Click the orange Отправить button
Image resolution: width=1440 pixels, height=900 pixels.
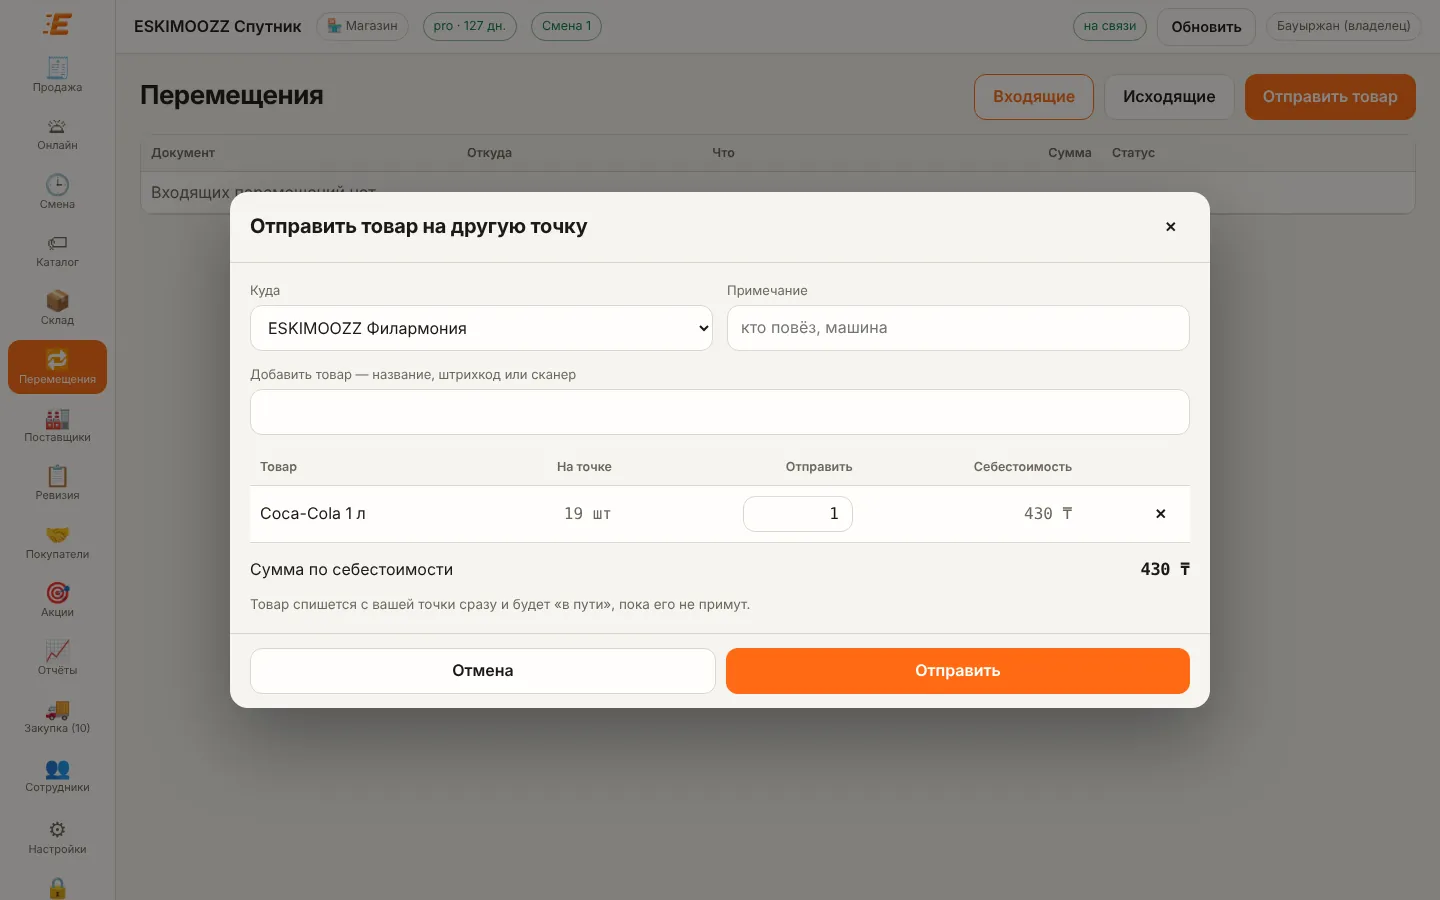(x=957, y=671)
